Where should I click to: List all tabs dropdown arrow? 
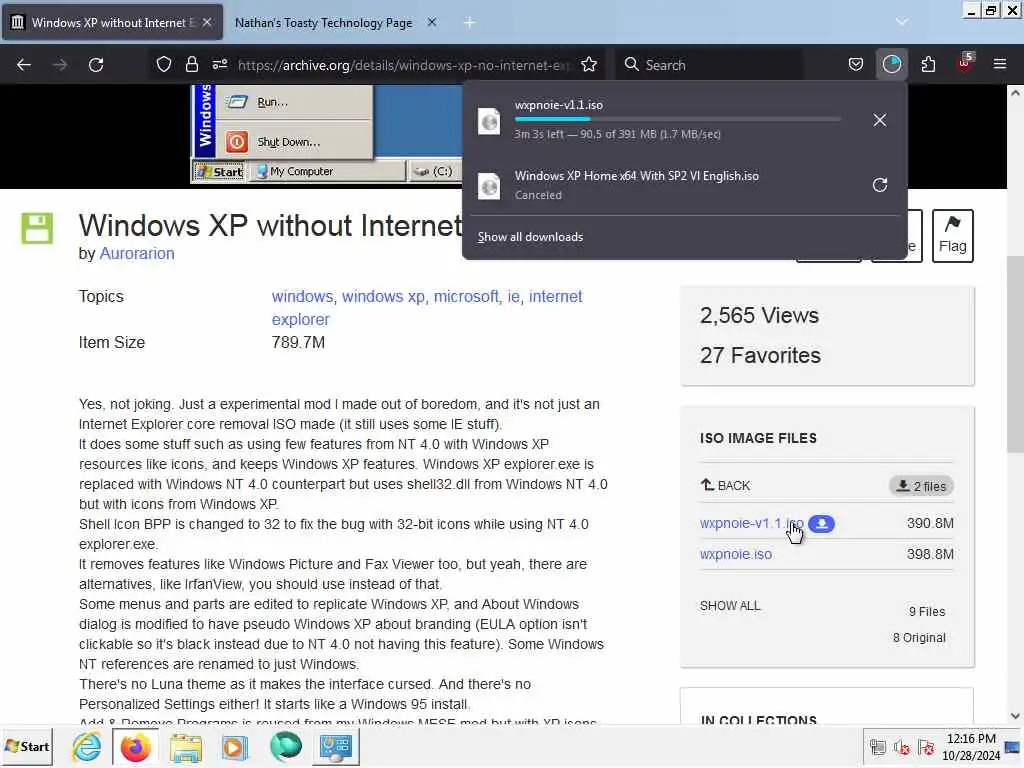click(x=902, y=22)
